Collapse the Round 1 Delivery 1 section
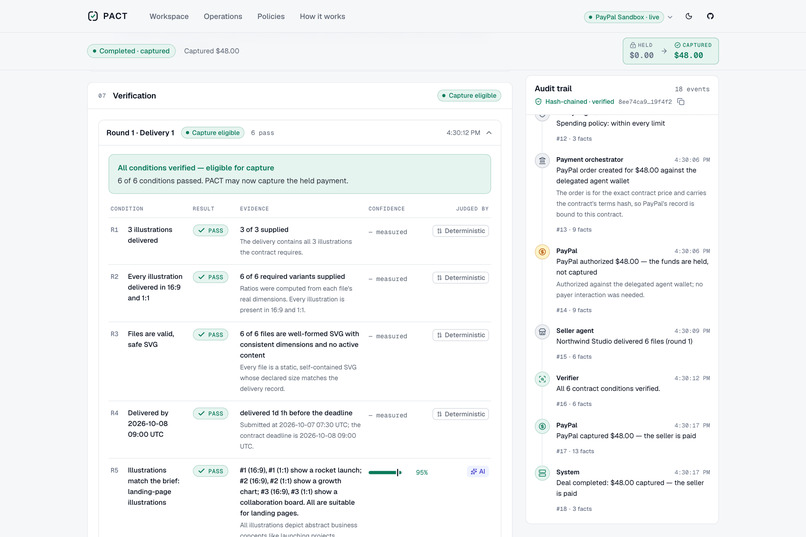Image resolution: width=806 pixels, height=537 pixels. point(489,133)
